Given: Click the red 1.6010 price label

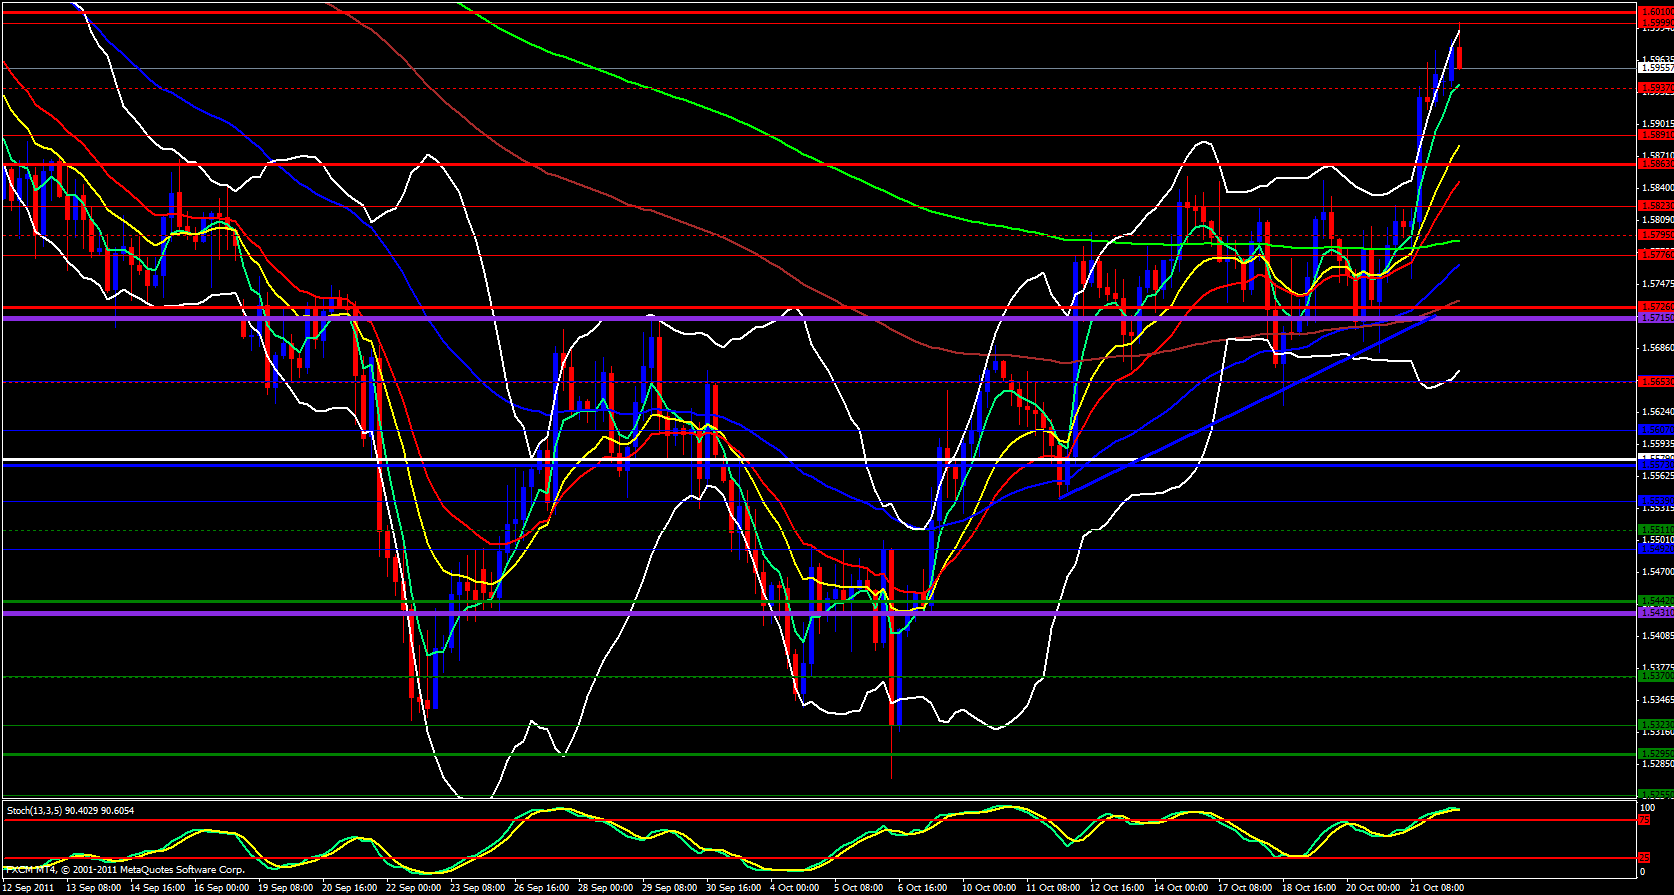Looking at the screenshot, I should coord(1653,12).
